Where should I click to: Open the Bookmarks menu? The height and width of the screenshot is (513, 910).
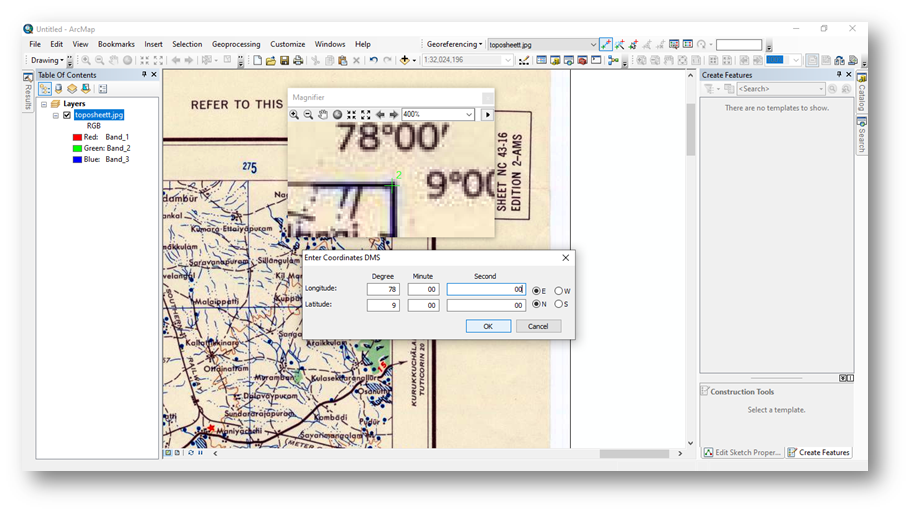click(116, 44)
